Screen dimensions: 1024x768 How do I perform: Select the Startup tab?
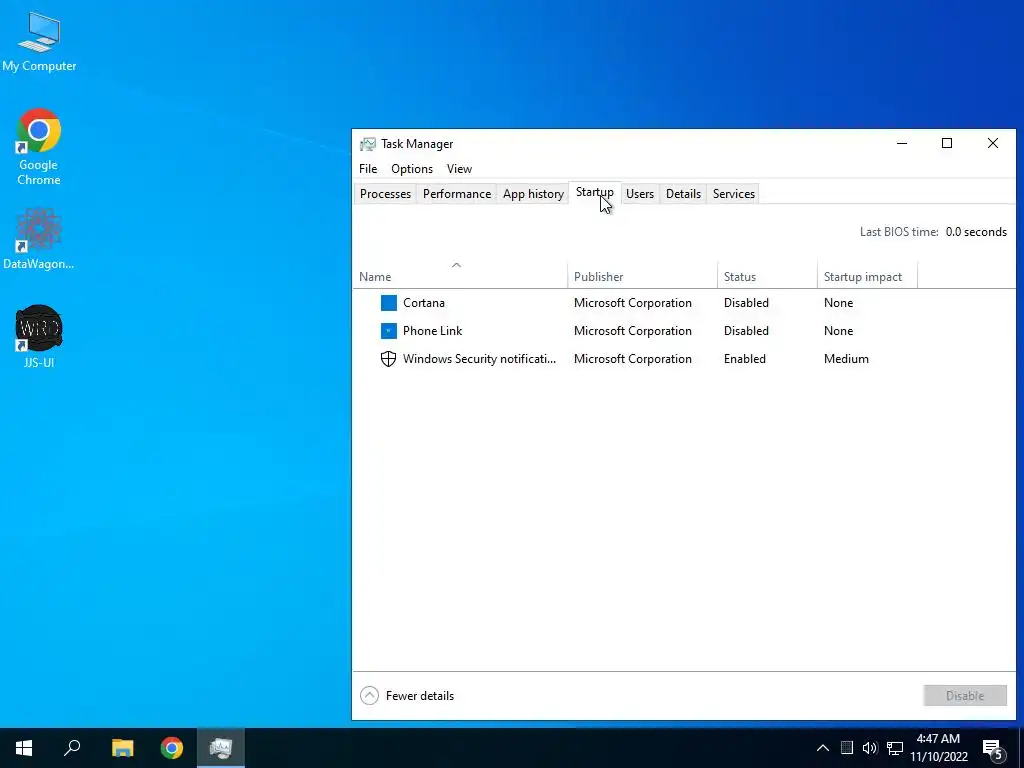pyautogui.click(x=594, y=193)
